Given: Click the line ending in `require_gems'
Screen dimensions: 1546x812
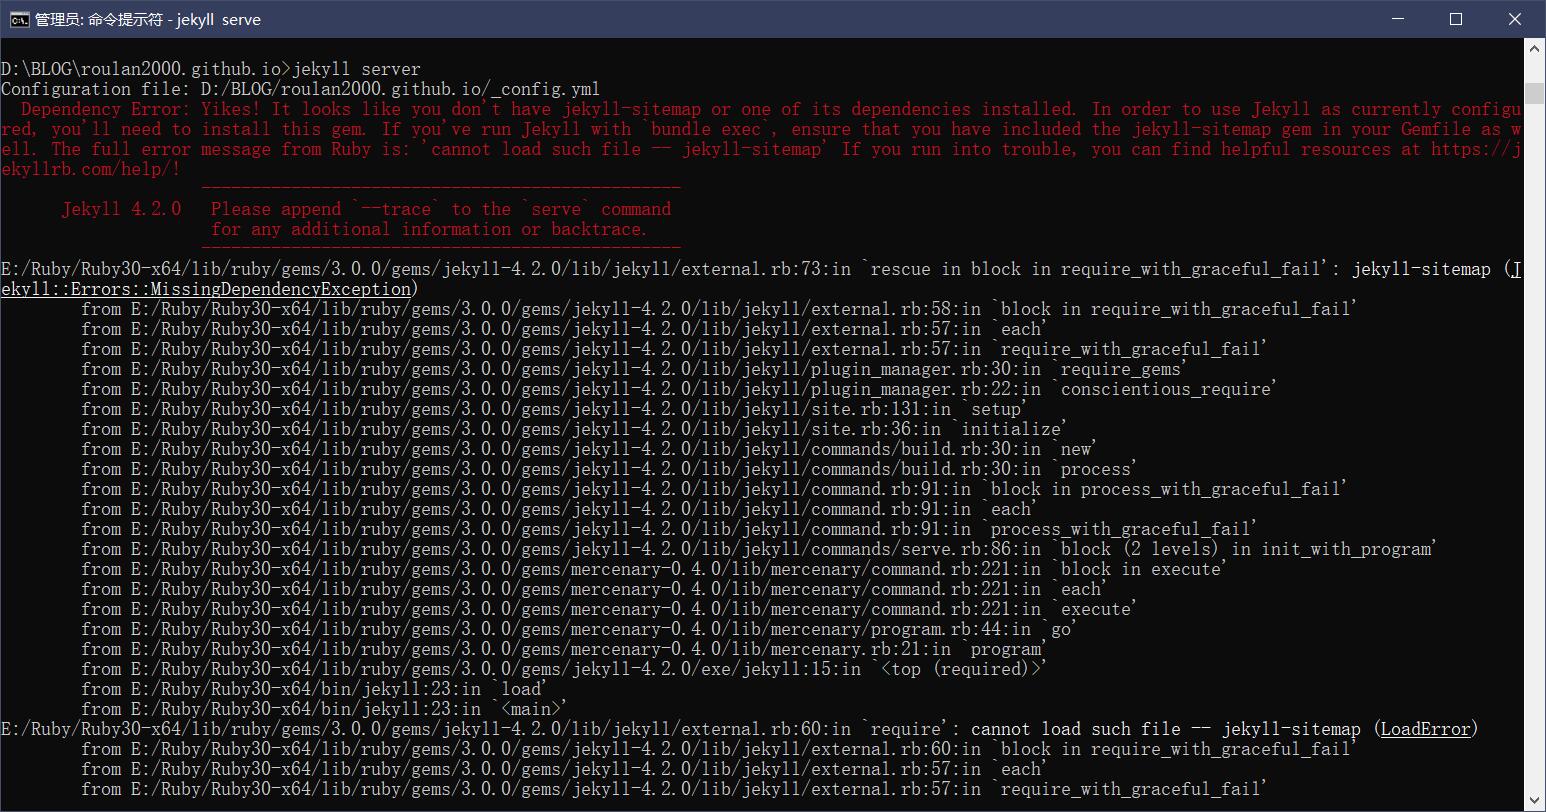Looking at the screenshot, I should click(634, 369).
